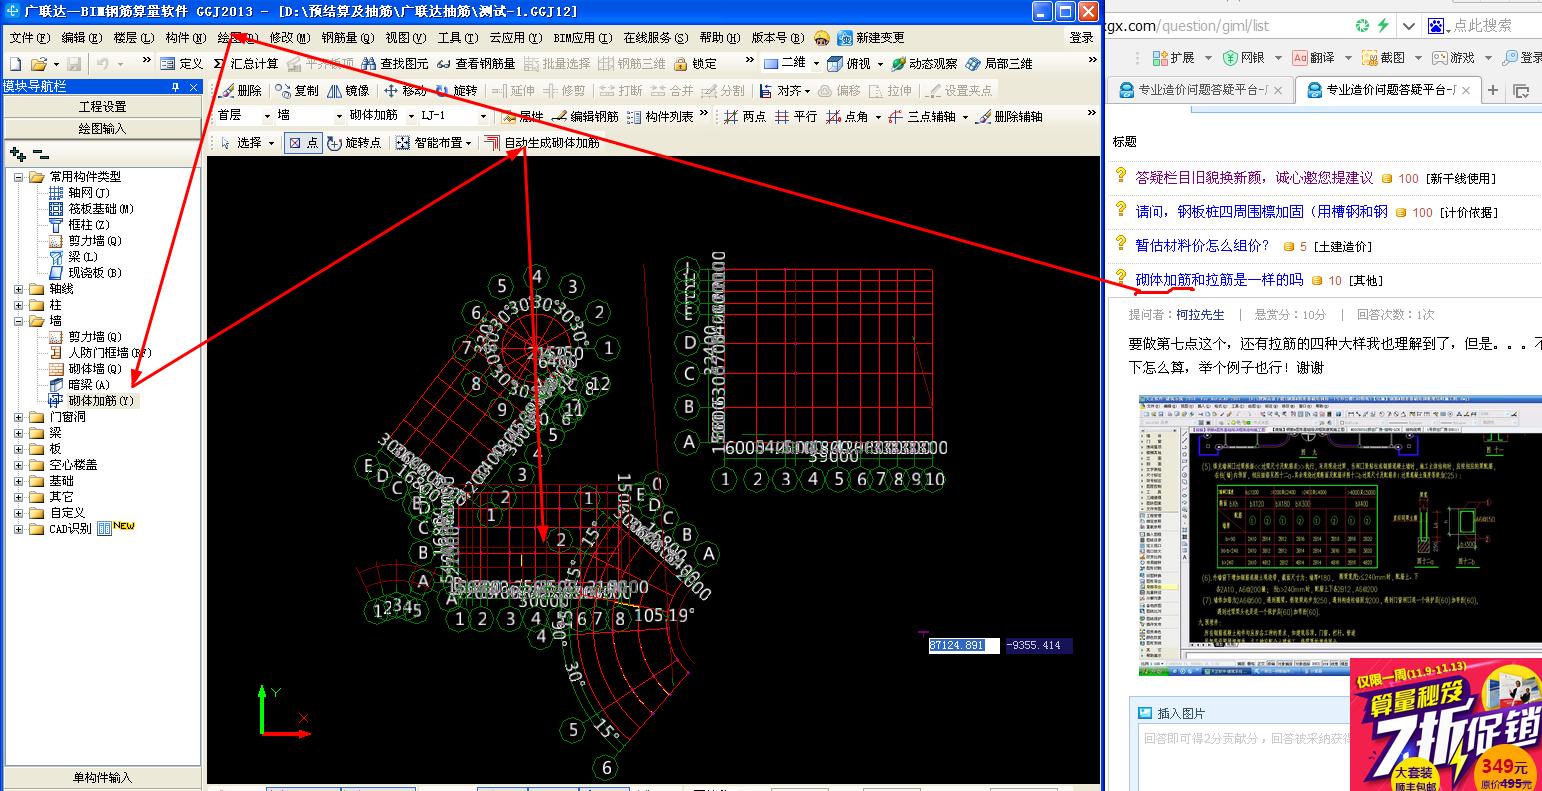Toggle the 点 point draw mode
The image size is (1542, 791).
[303, 143]
